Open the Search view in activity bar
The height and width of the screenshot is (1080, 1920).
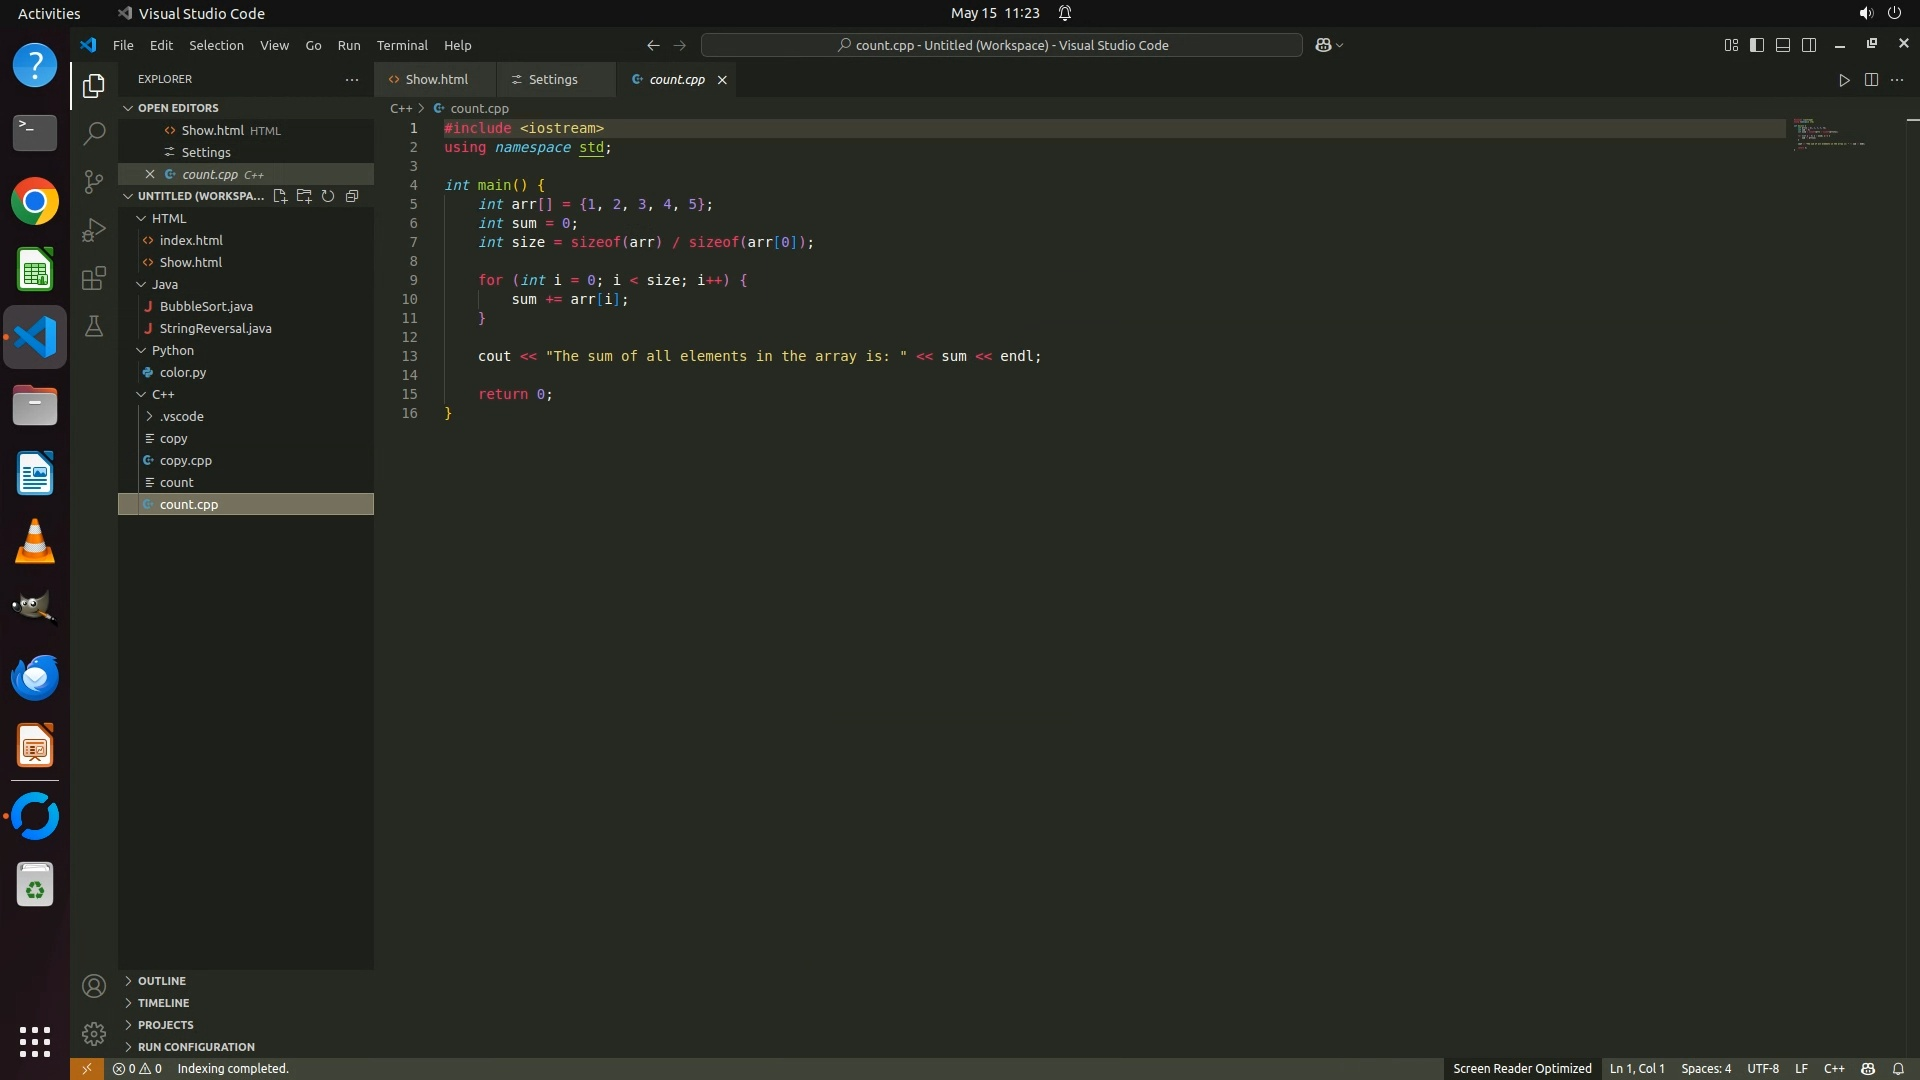point(94,133)
